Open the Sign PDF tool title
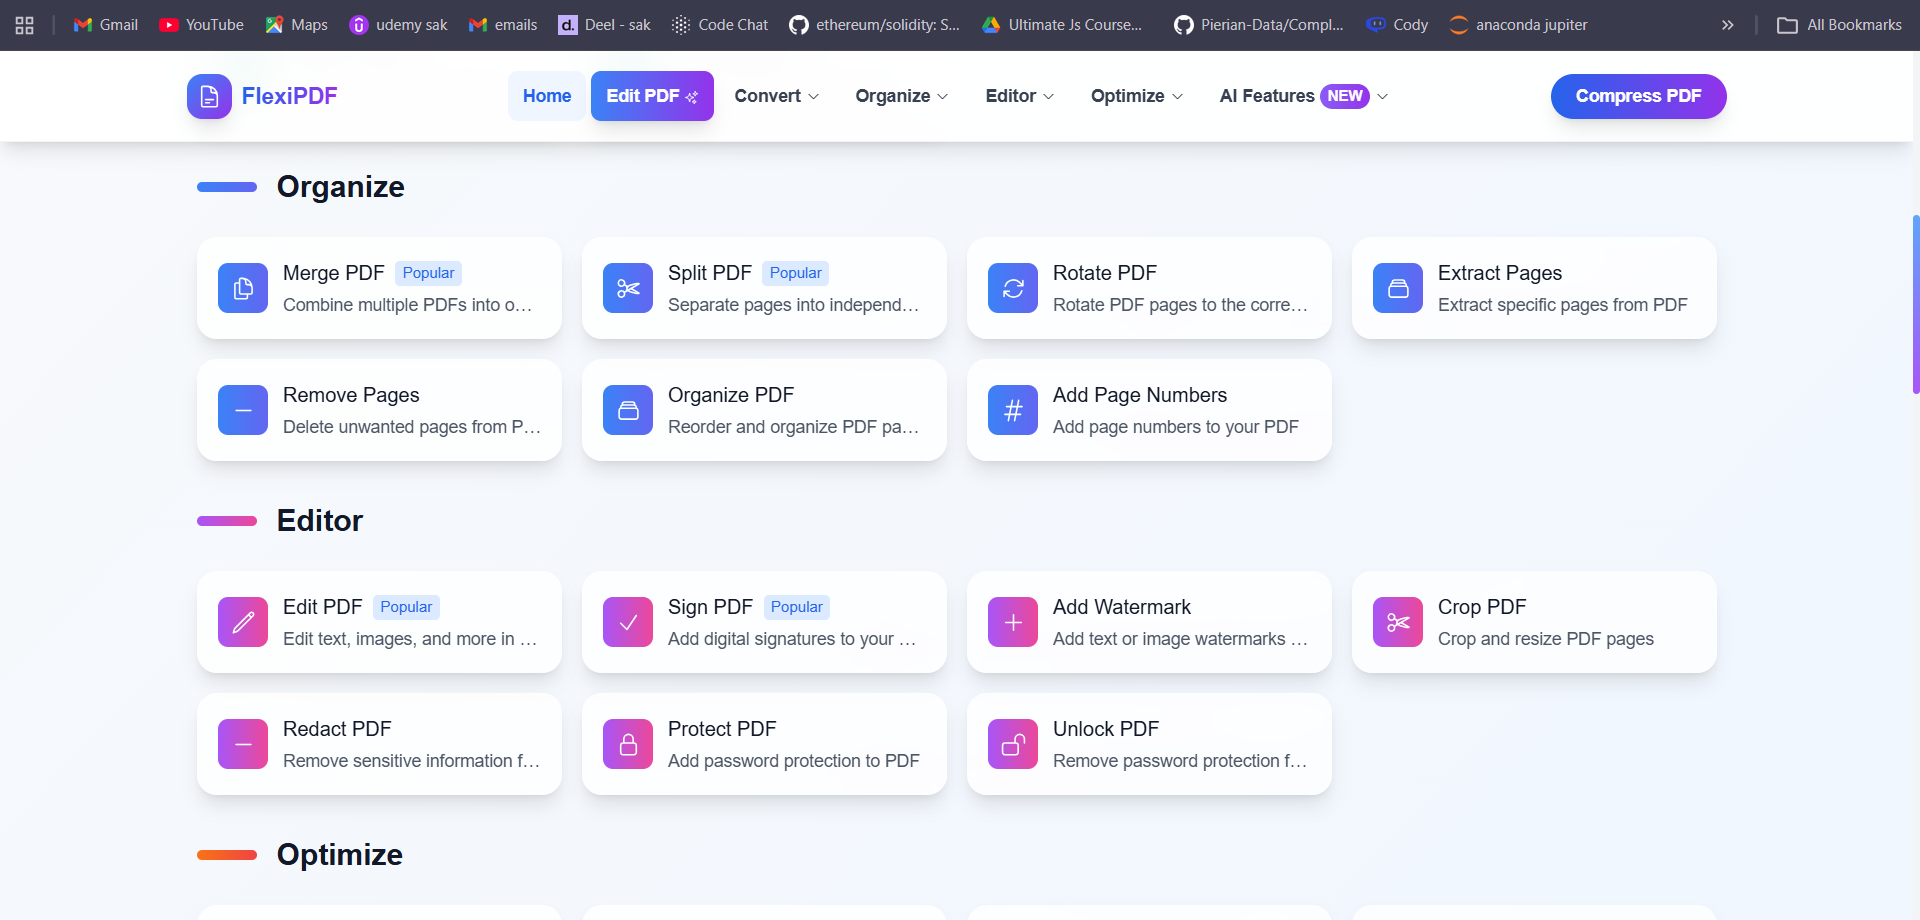The width and height of the screenshot is (1920, 920). tap(710, 607)
